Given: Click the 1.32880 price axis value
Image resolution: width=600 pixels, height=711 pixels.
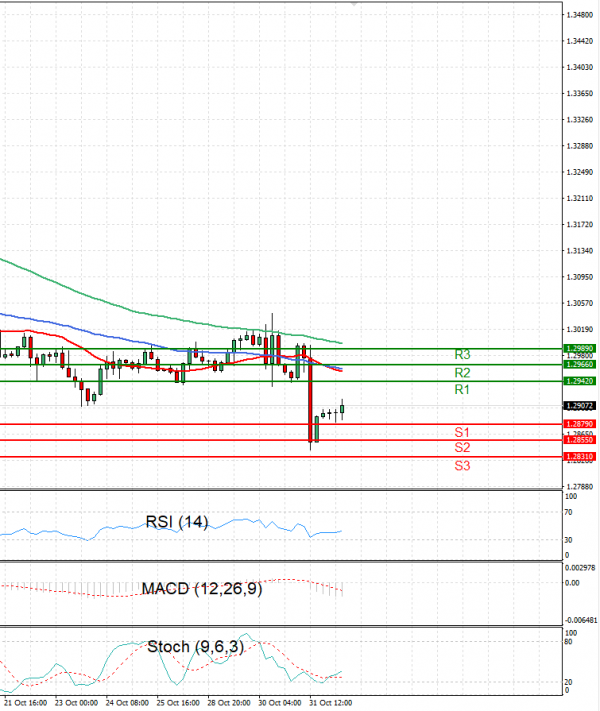Looking at the screenshot, I should 580,146.
